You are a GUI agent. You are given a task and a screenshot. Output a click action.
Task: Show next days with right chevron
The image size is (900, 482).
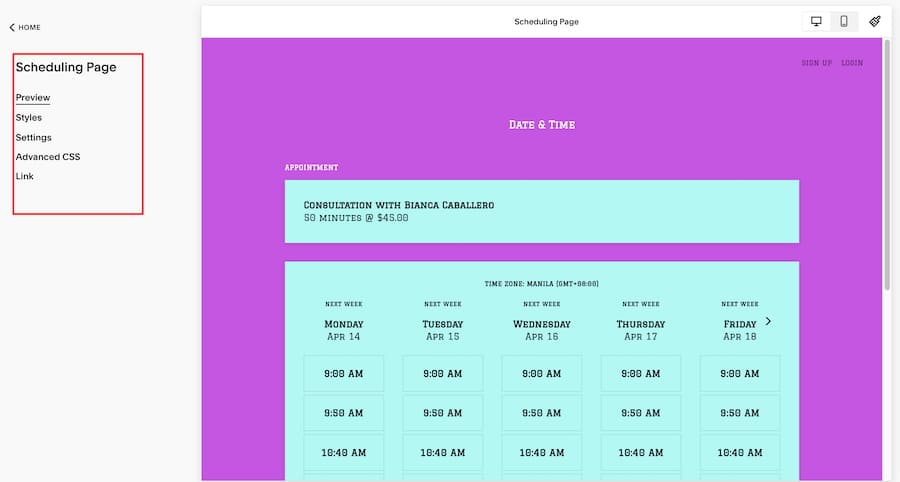[768, 321]
